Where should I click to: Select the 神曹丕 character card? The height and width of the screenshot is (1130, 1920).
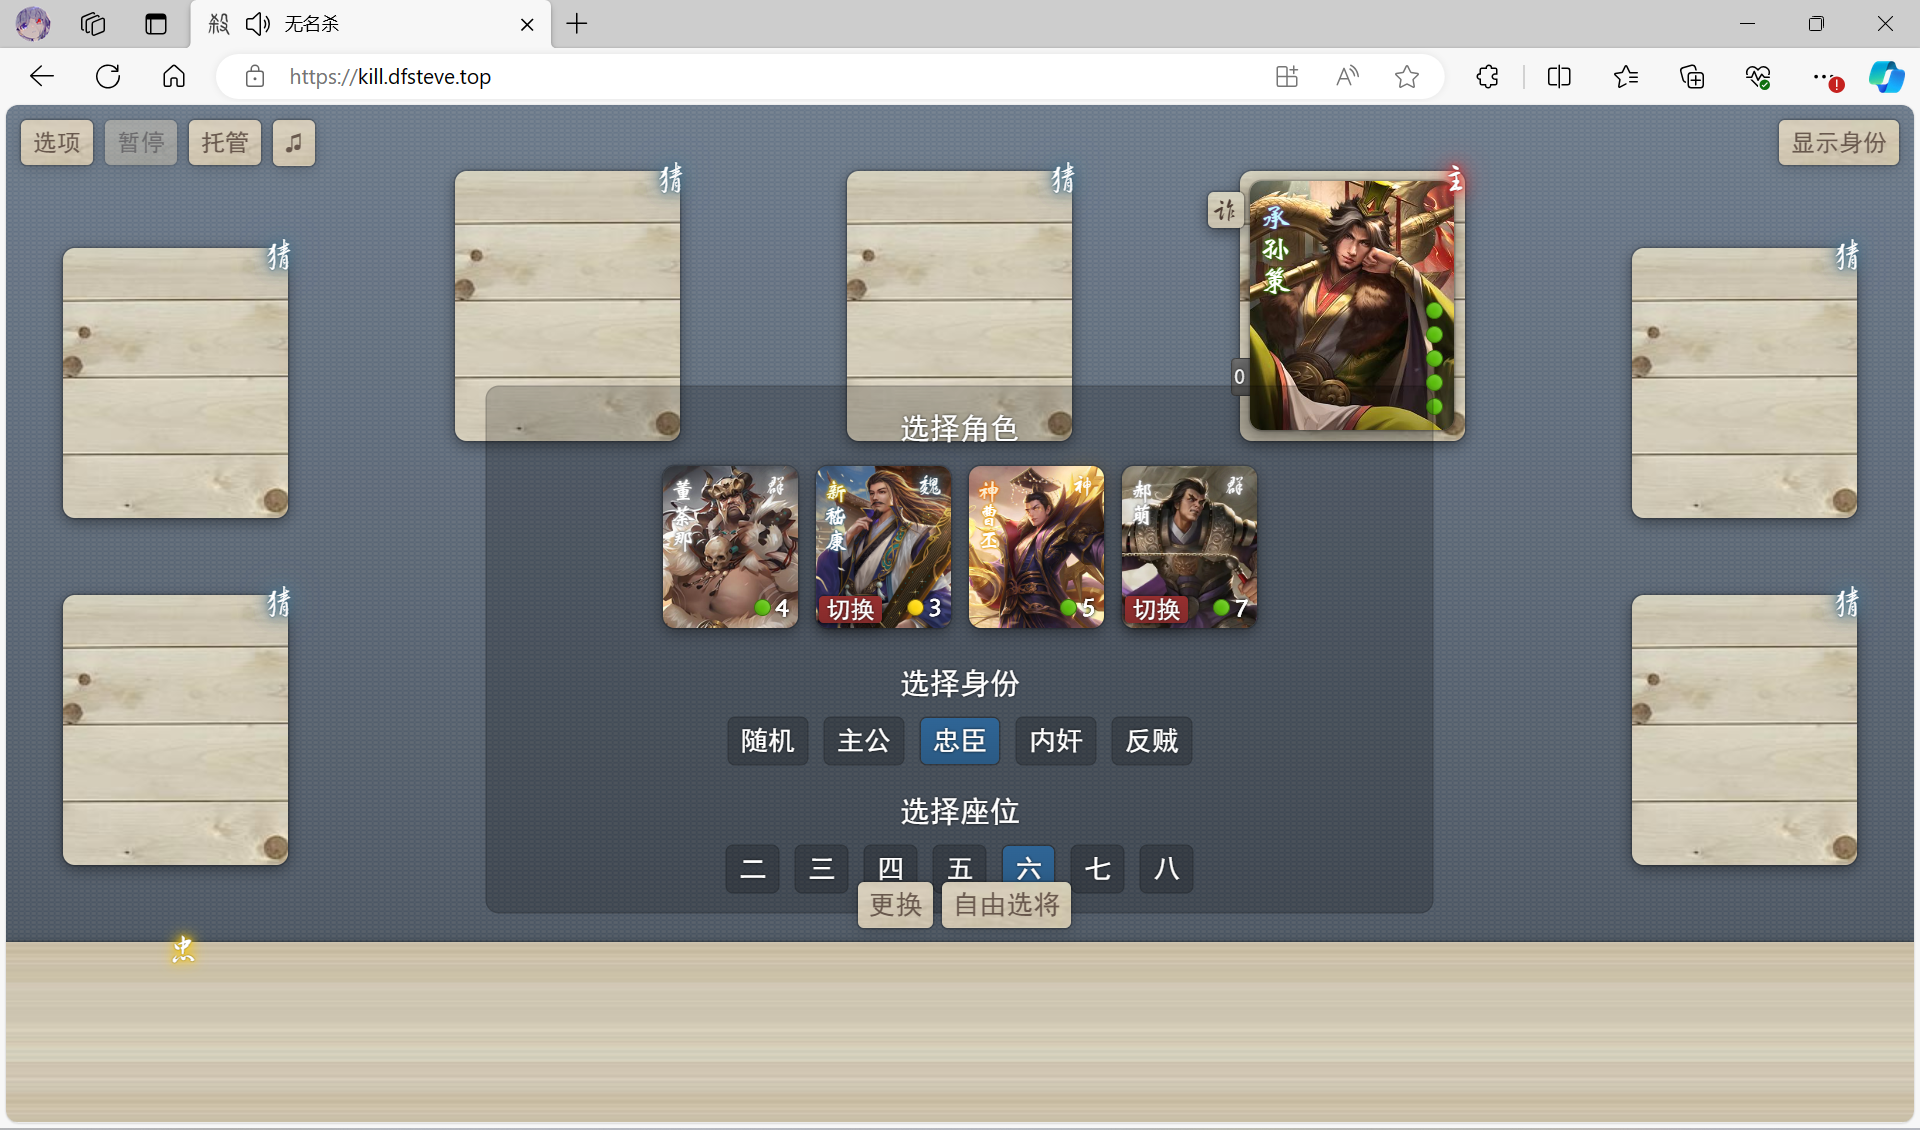1036,547
